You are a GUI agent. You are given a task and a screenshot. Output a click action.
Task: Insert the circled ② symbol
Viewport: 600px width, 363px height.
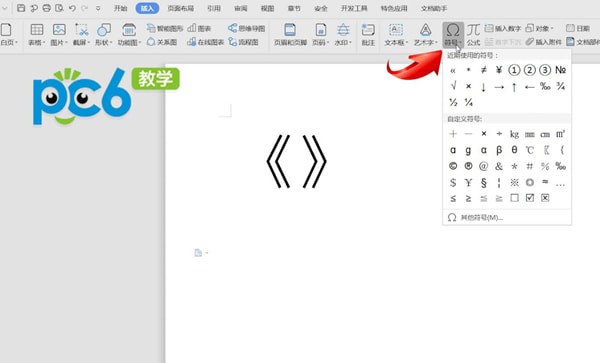(530, 70)
